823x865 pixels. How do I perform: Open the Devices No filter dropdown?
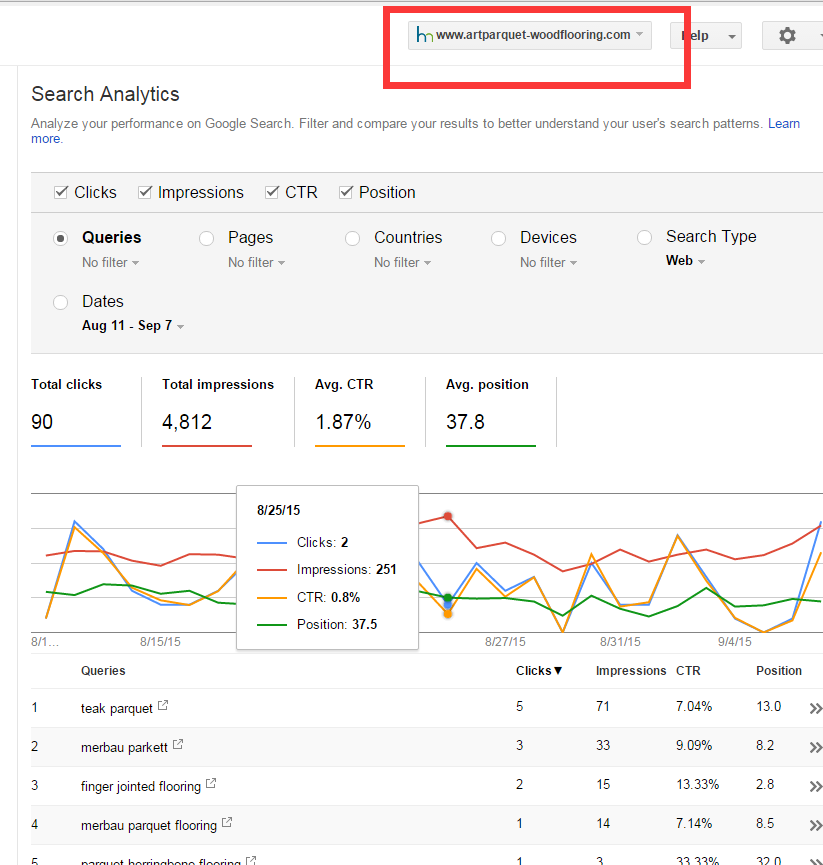(x=548, y=263)
